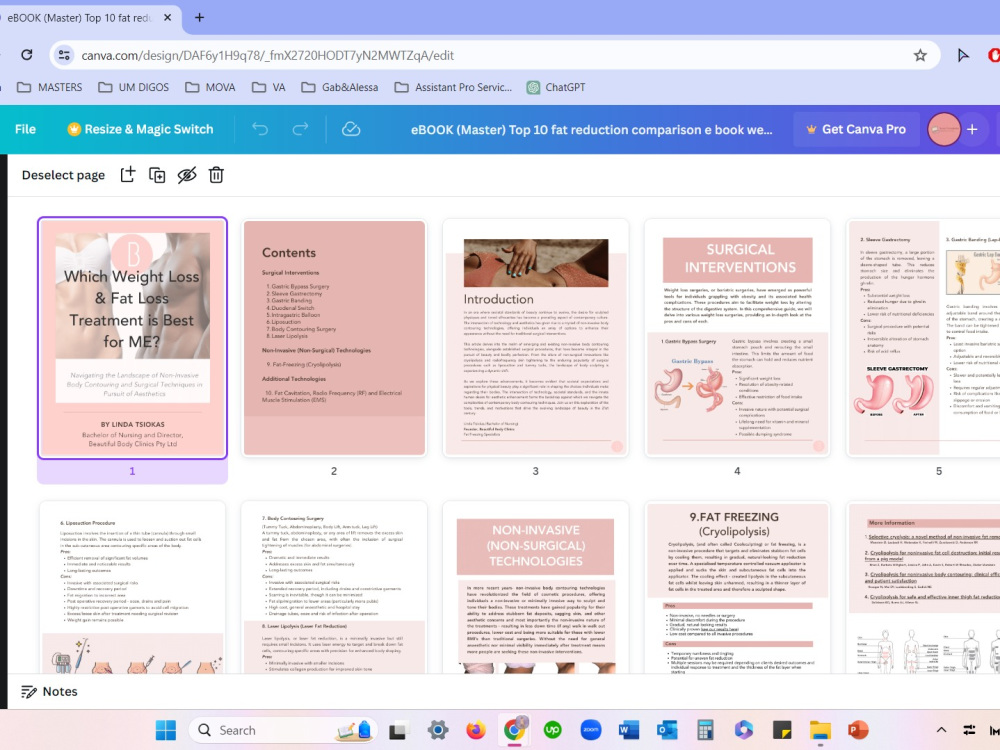This screenshot has height=750, width=1000.
Task: Open the account profile avatar
Action: tap(943, 129)
